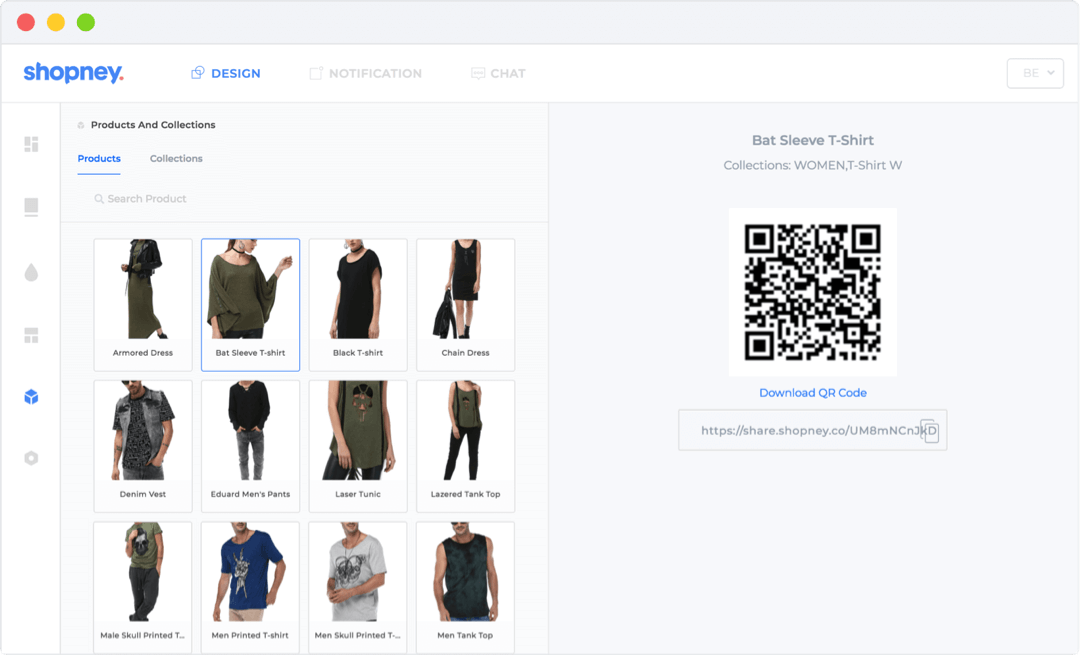Click the share.shopney.co URL field
1080x655 pixels.
pyautogui.click(x=813, y=430)
